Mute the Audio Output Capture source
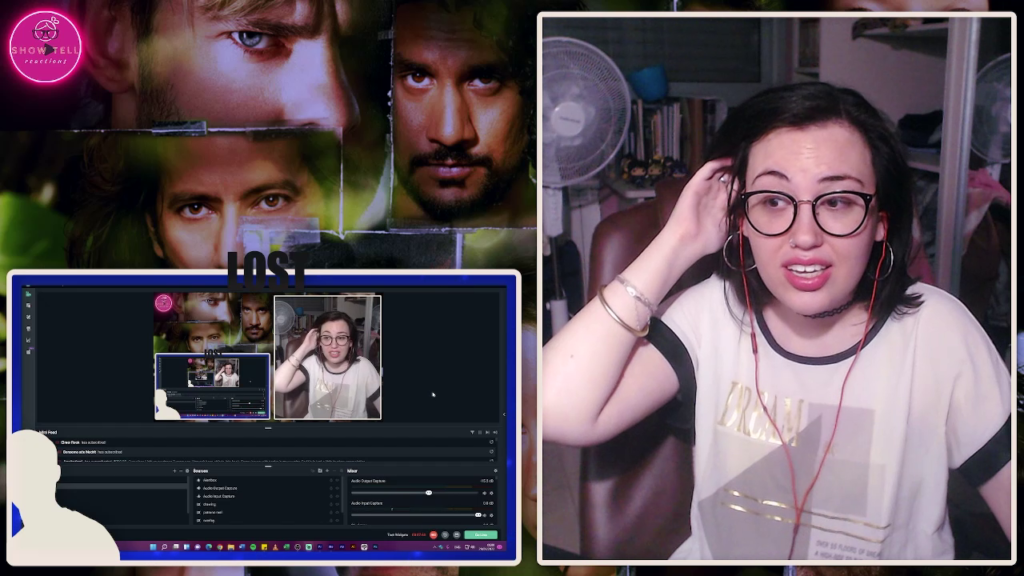Screen dimensions: 1024x576 [x=483, y=493]
